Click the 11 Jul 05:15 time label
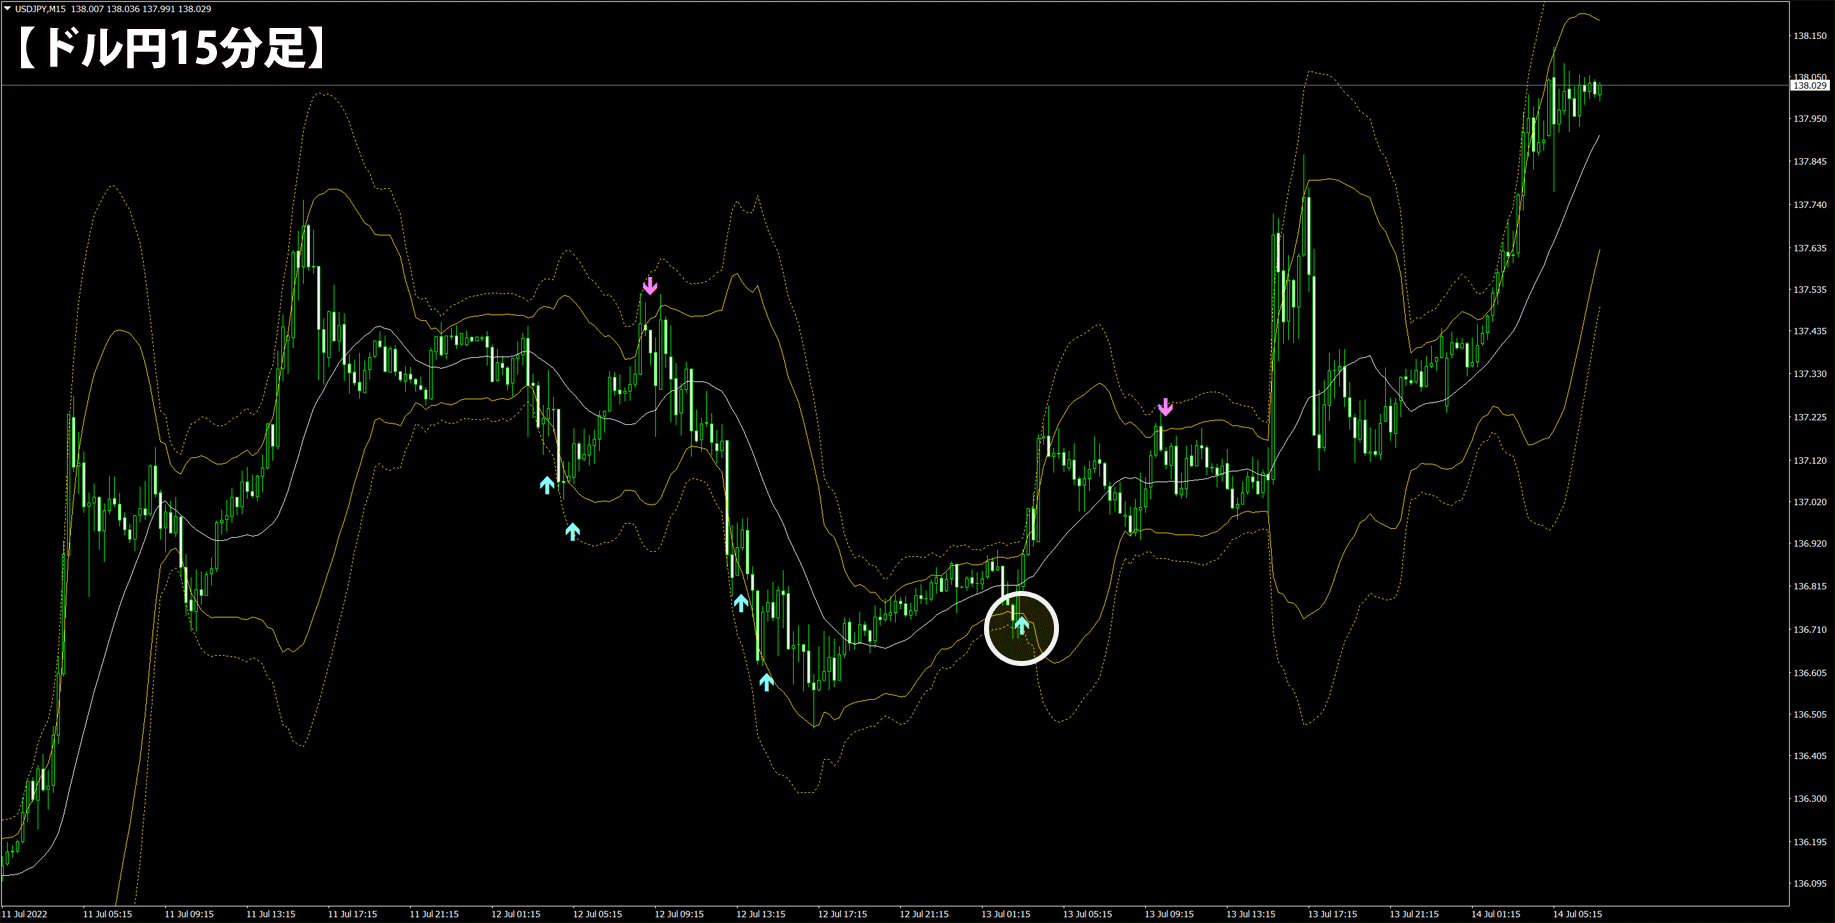 [x=107, y=914]
